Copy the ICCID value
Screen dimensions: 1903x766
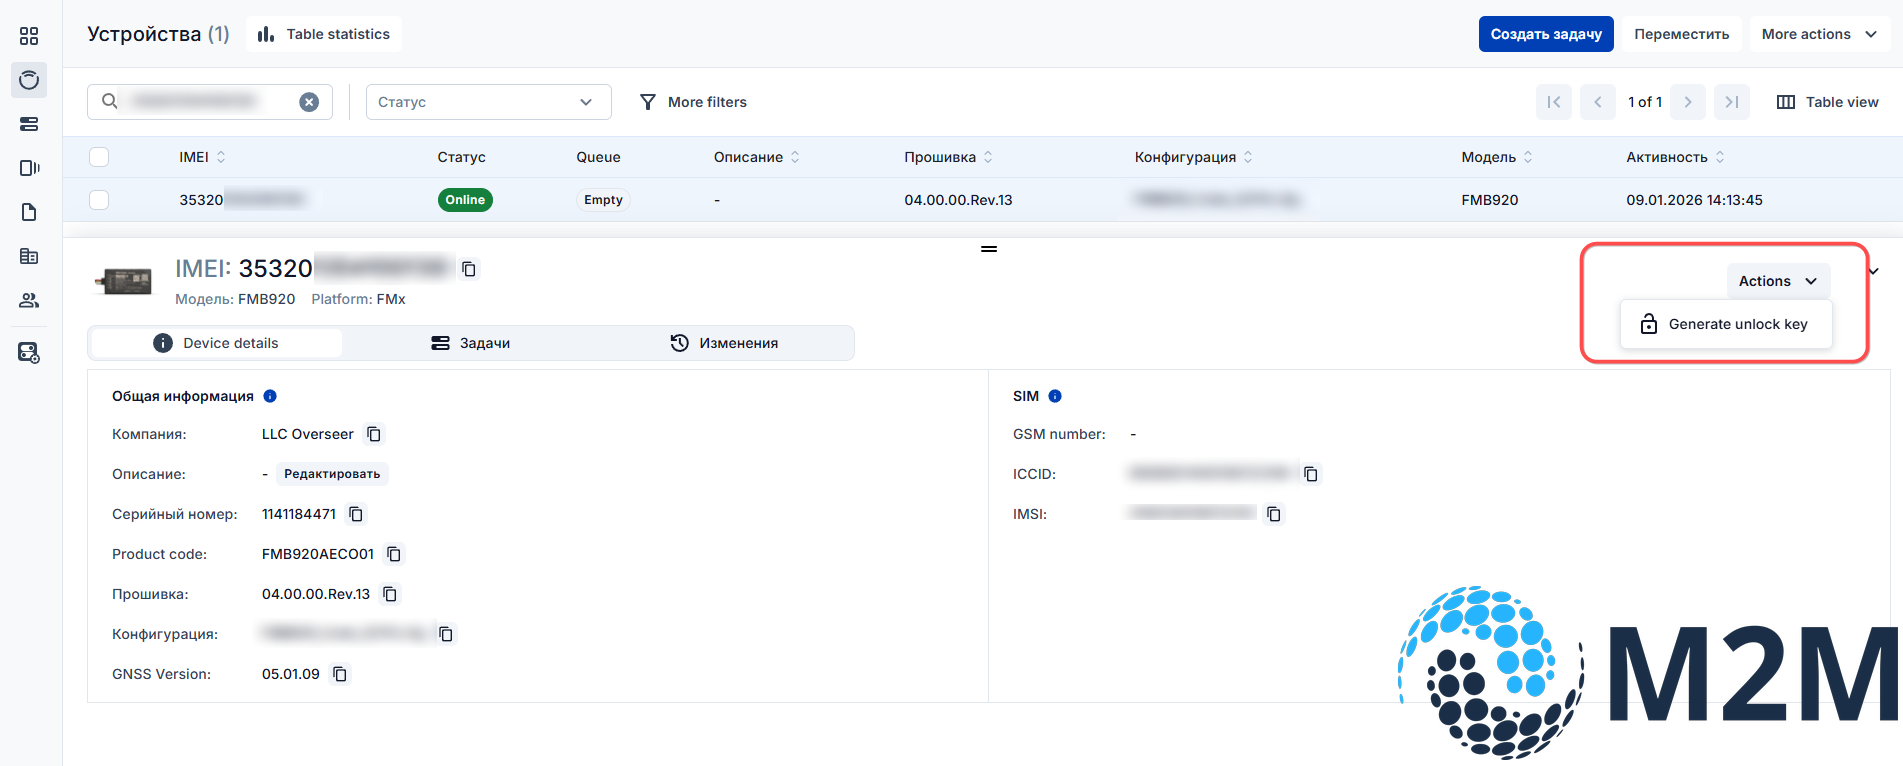coord(1311,474)
